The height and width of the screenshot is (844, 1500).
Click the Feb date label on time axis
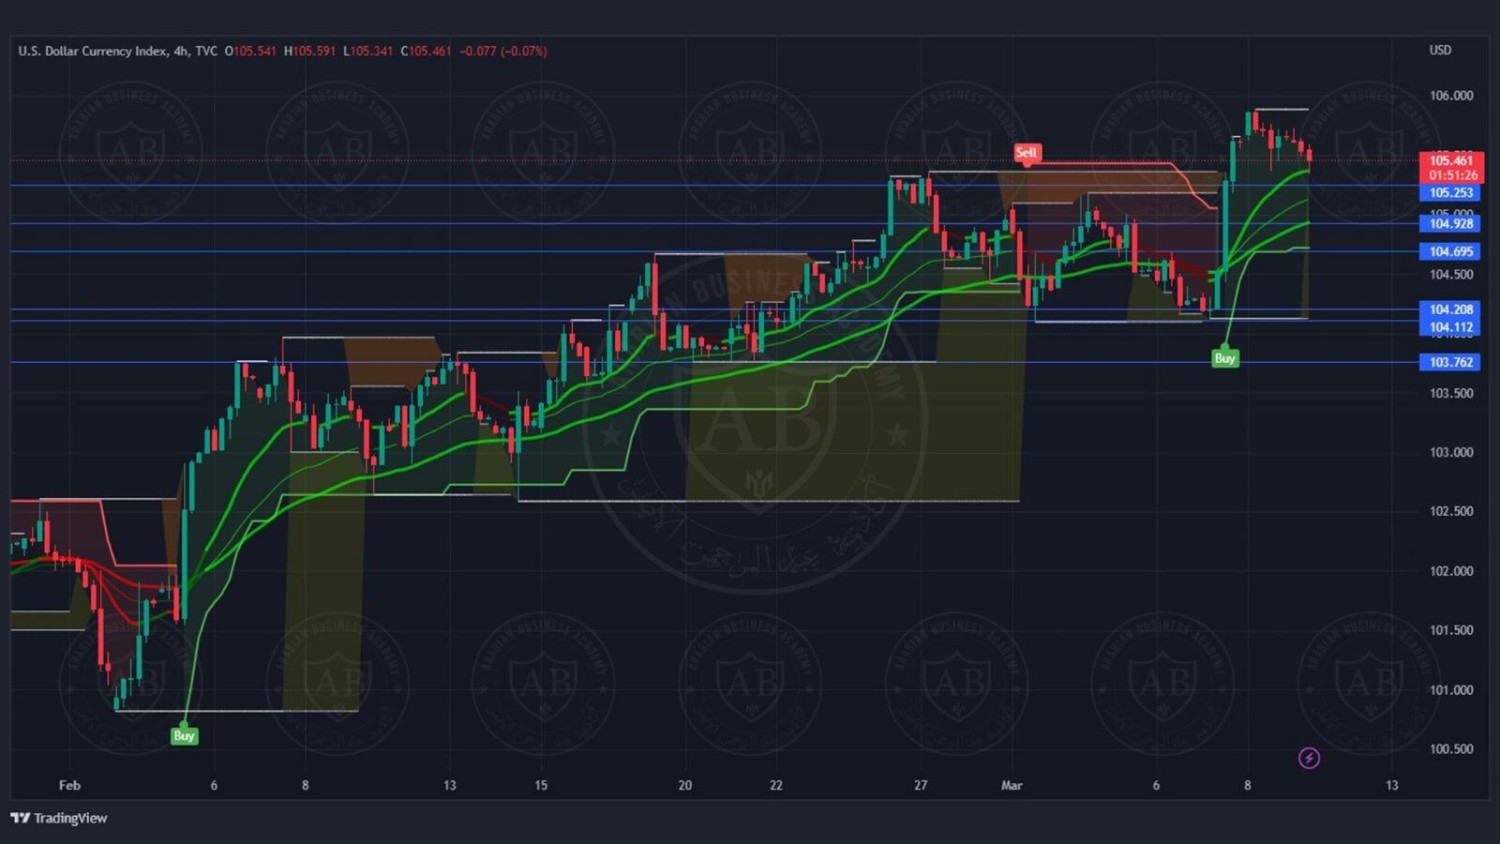pyautogui.click(x=69, y=785)
